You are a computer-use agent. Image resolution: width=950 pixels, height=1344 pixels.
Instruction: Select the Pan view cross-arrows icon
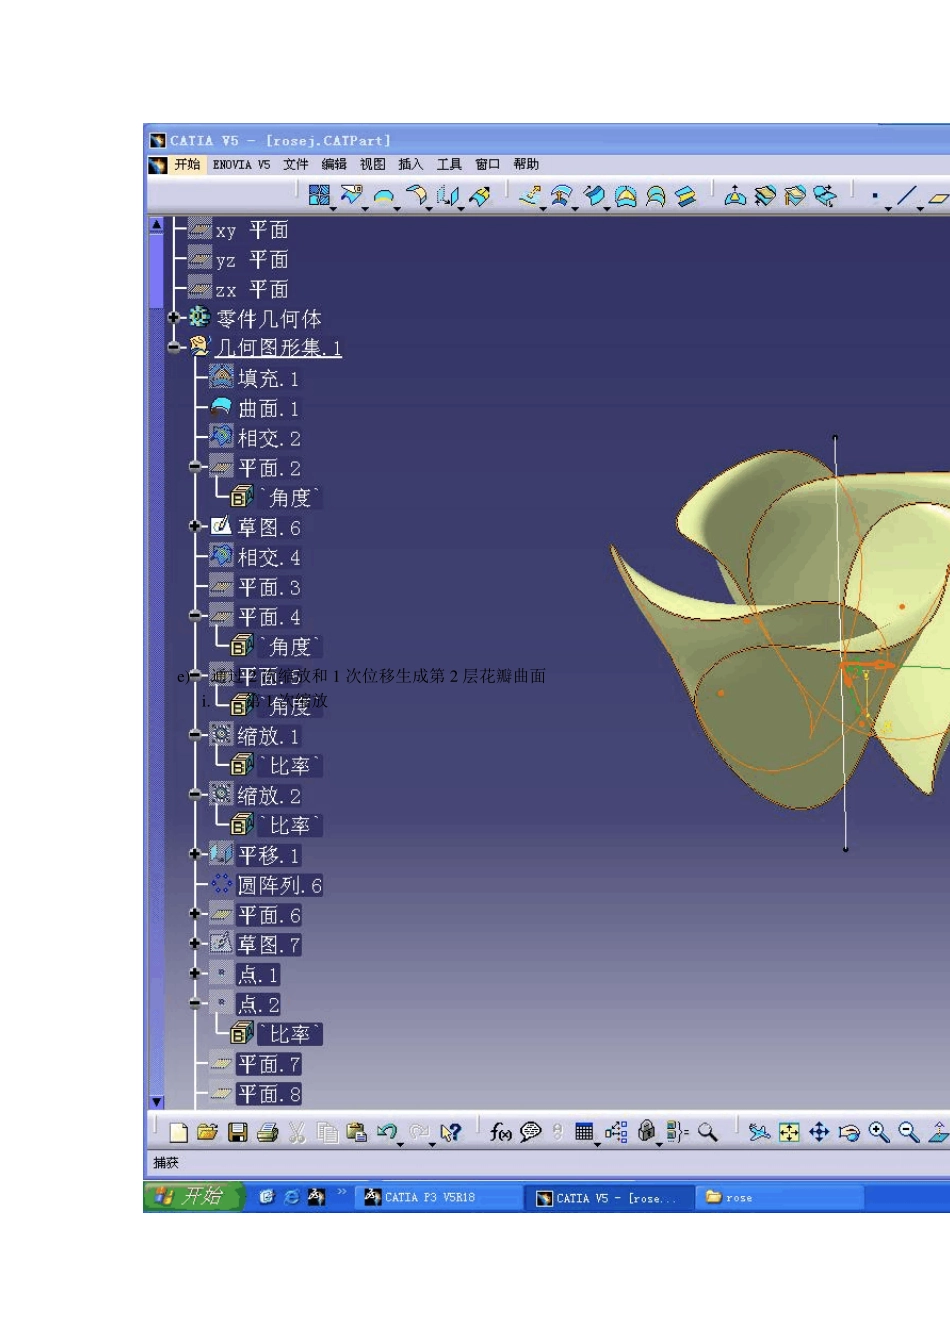(819, 1132)
